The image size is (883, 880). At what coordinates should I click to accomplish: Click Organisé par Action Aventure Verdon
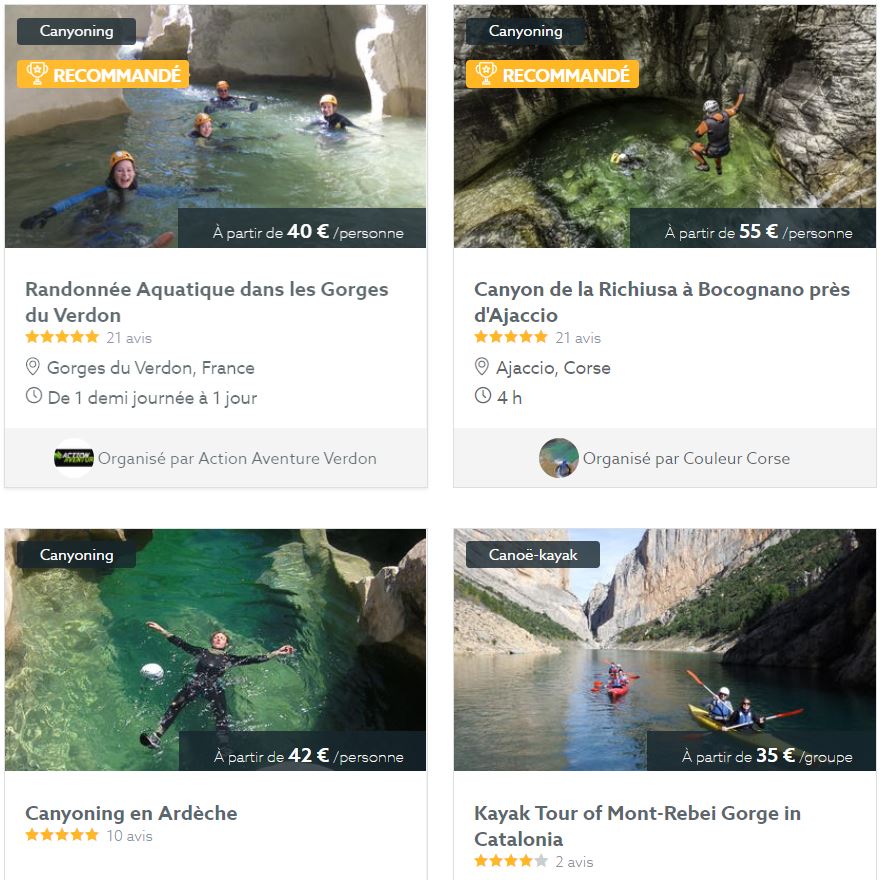(237, 459)
